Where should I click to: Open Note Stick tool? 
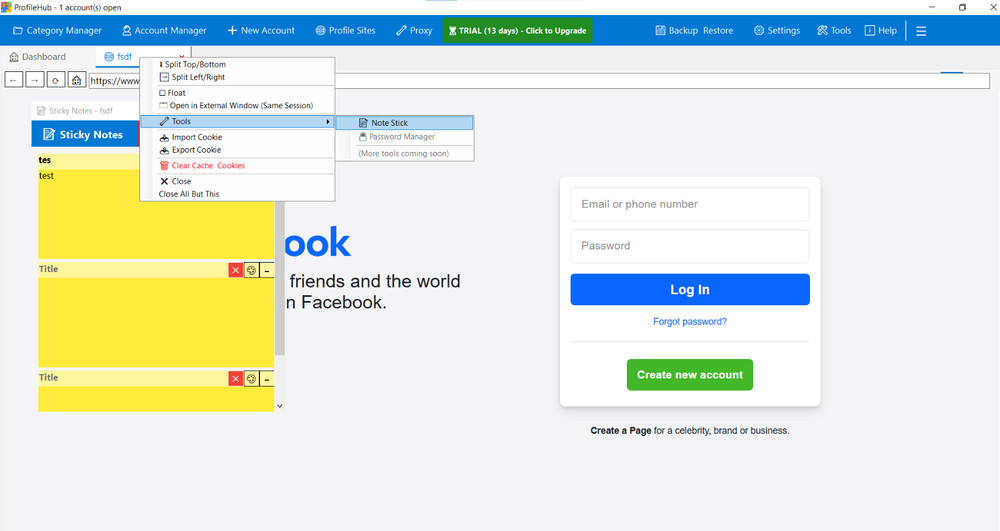[404, 123]
